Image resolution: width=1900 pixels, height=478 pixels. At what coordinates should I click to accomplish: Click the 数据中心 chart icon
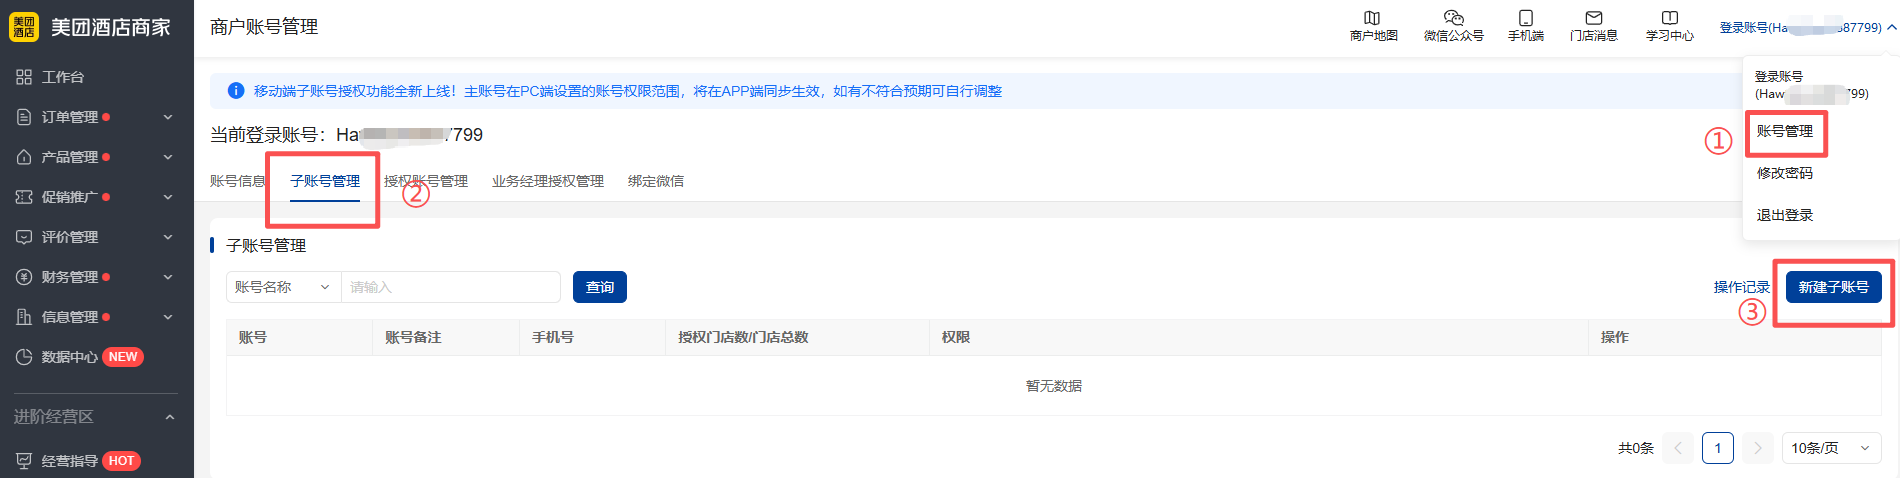24,357
